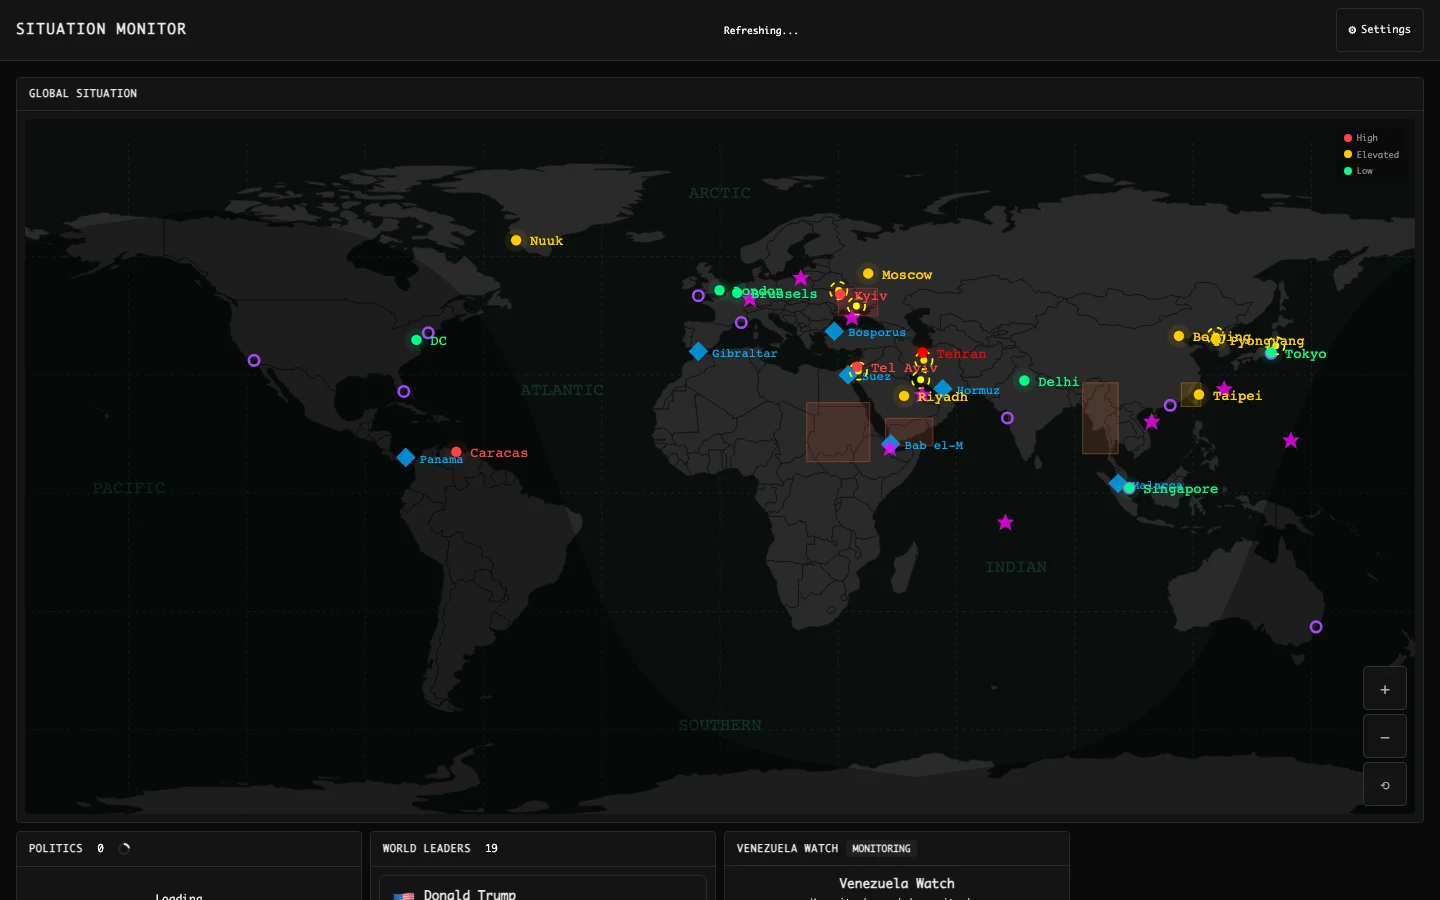The height and width of the screenshot is (900, 1440).
Task: Zoom out the map with minus button
Action: pyautogui.click(x=1385, y=737)
